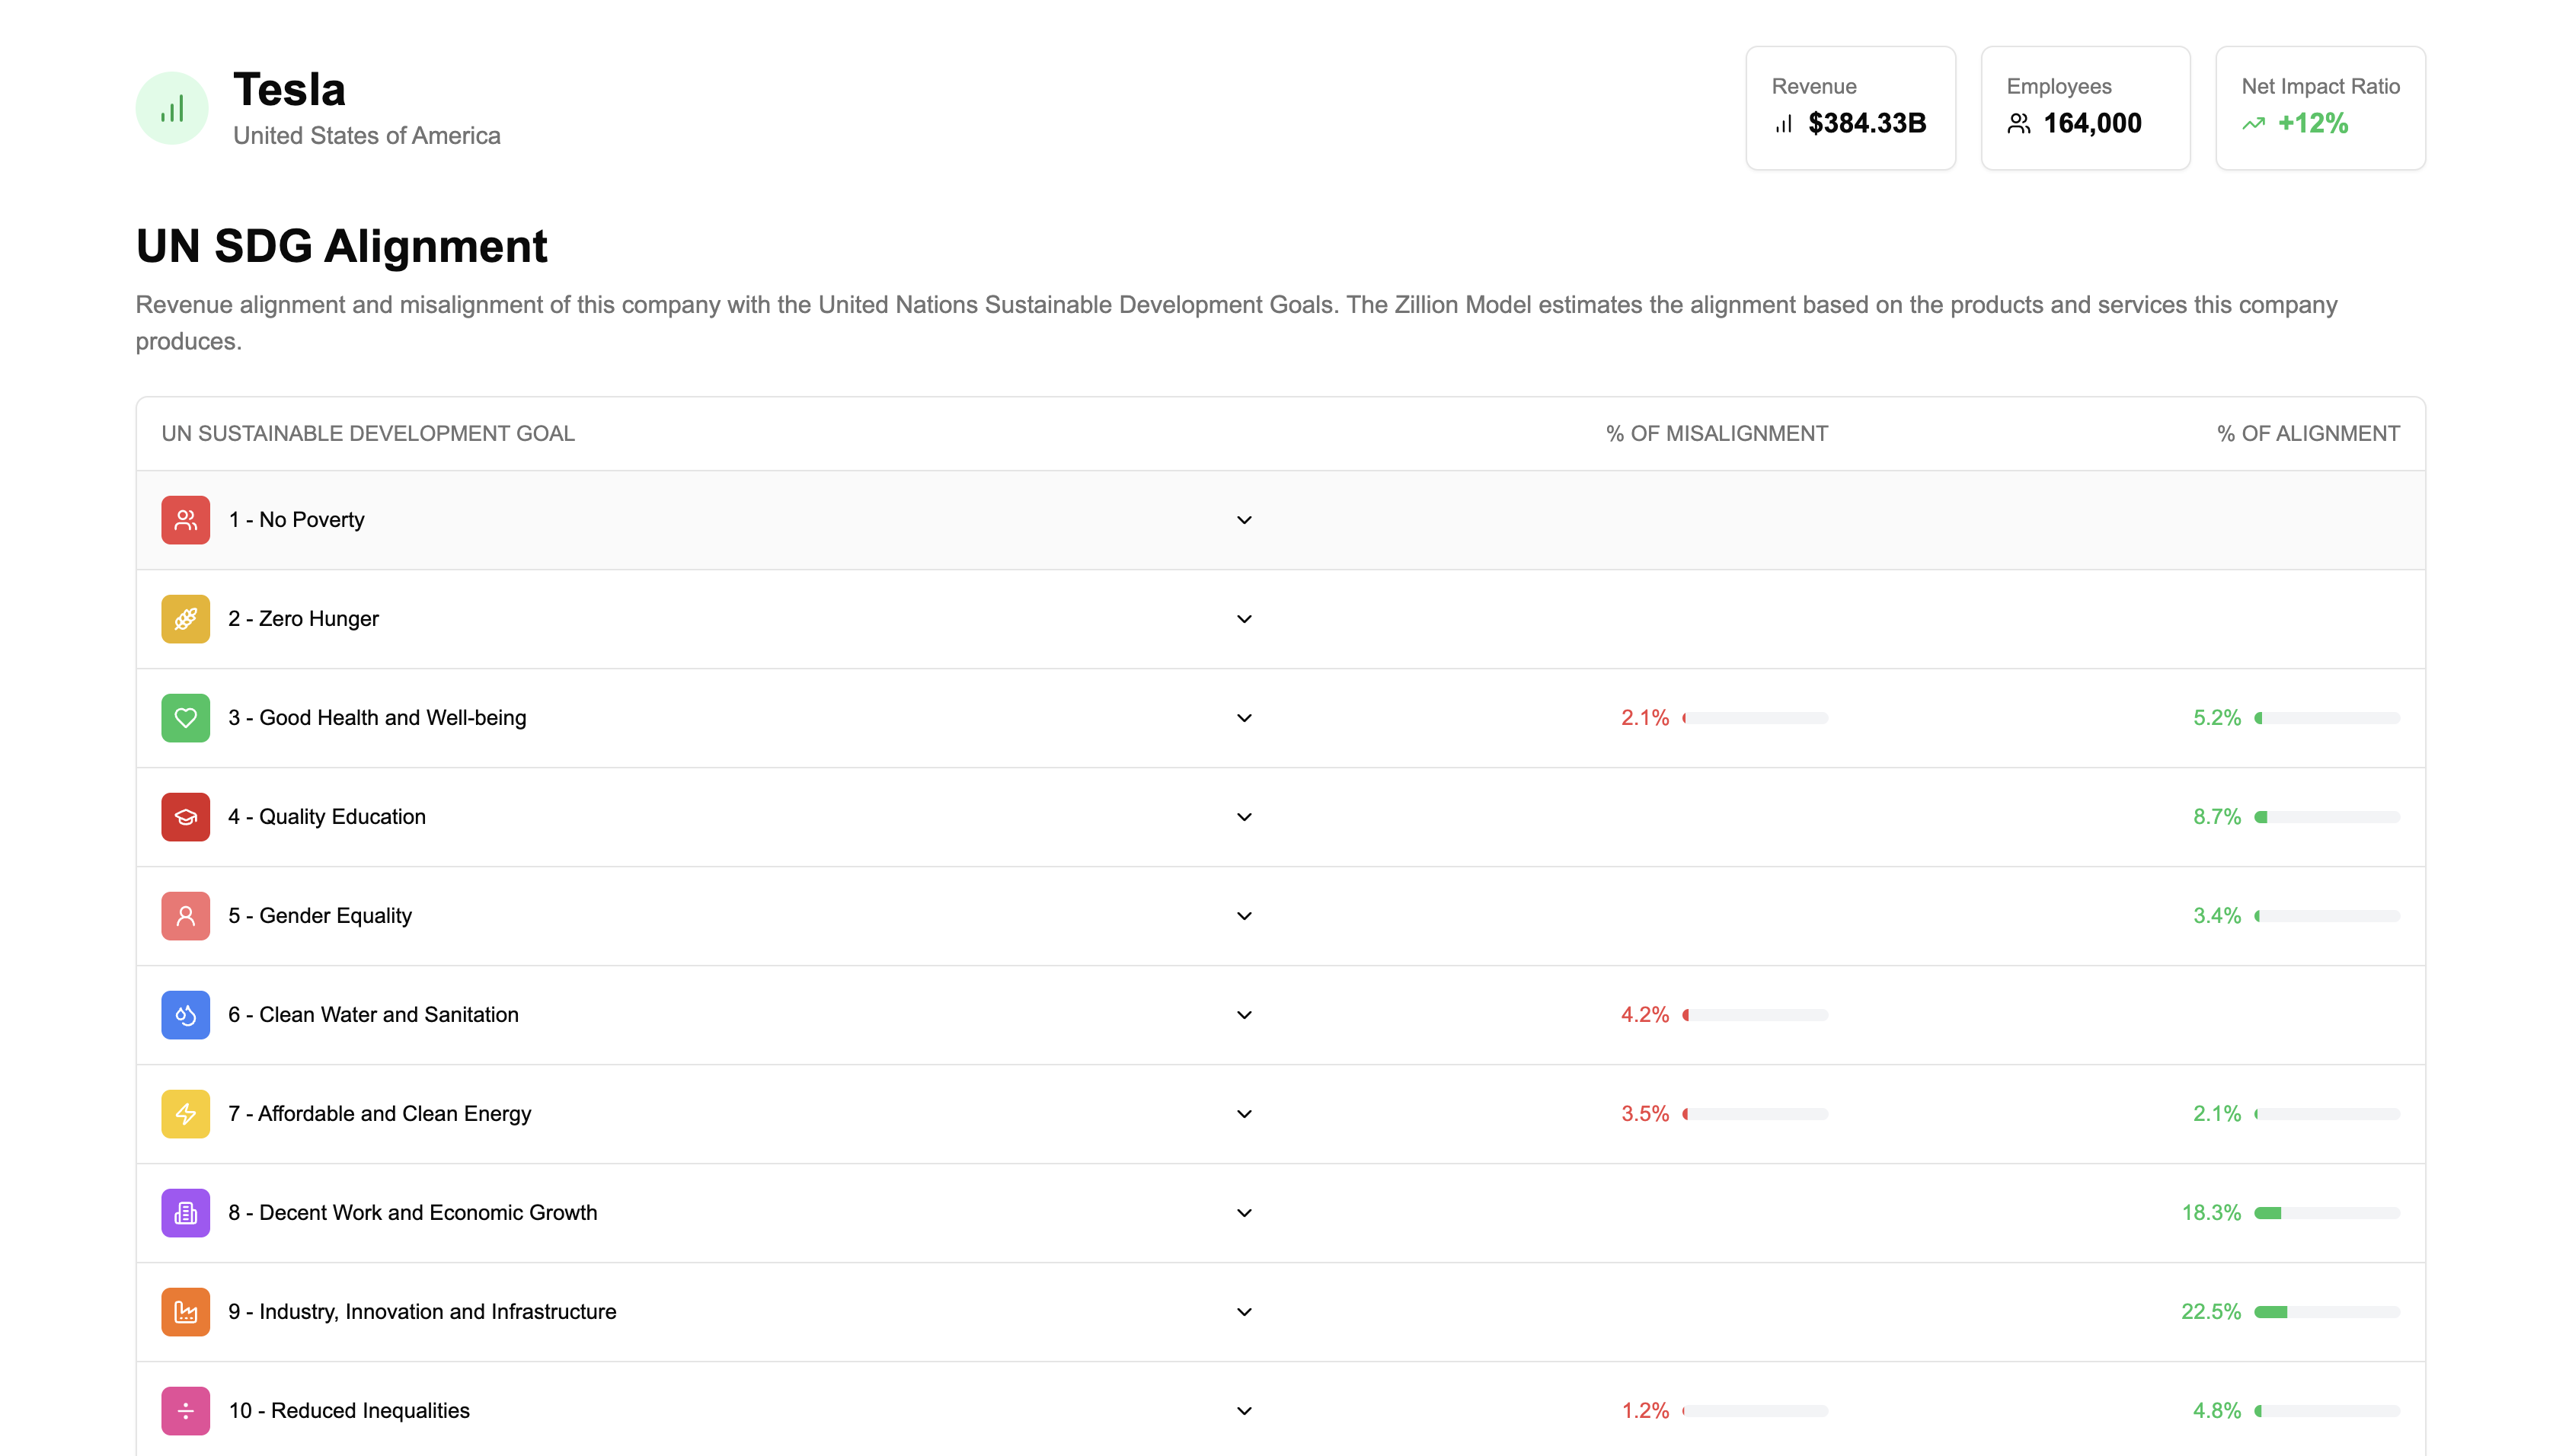The image size is (2553, 1456).
Task: Select '6 - Clean Water and Sanitation' label
Action: 373,1015
